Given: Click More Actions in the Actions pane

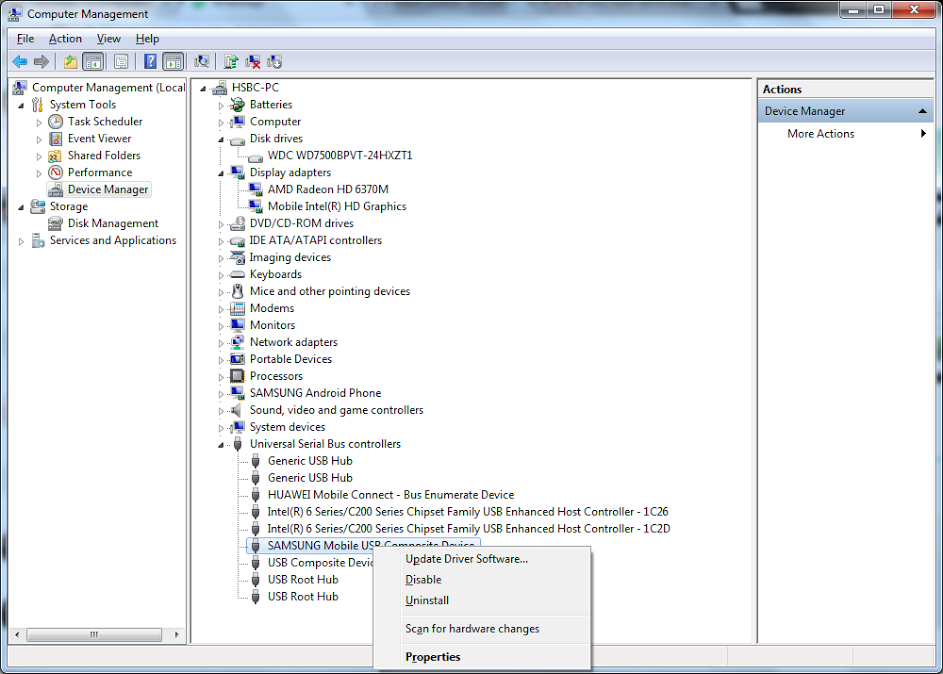Looking at the screenshot, I should 820,133.
